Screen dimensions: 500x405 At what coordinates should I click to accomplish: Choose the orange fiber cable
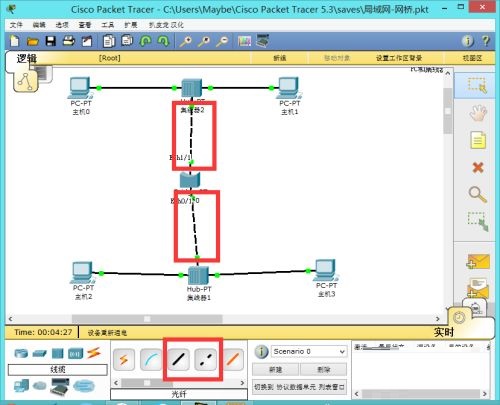tap(233, 360)
